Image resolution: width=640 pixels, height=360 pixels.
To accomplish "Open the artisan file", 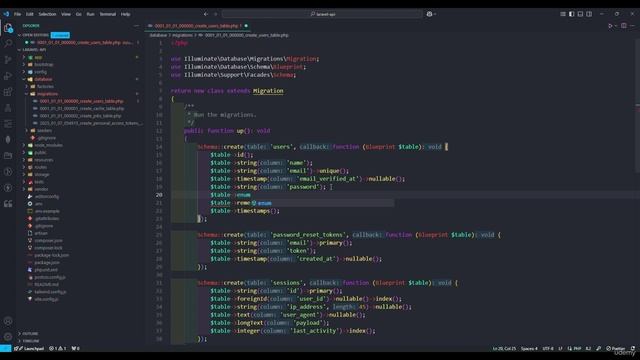I will pos(40,233).
